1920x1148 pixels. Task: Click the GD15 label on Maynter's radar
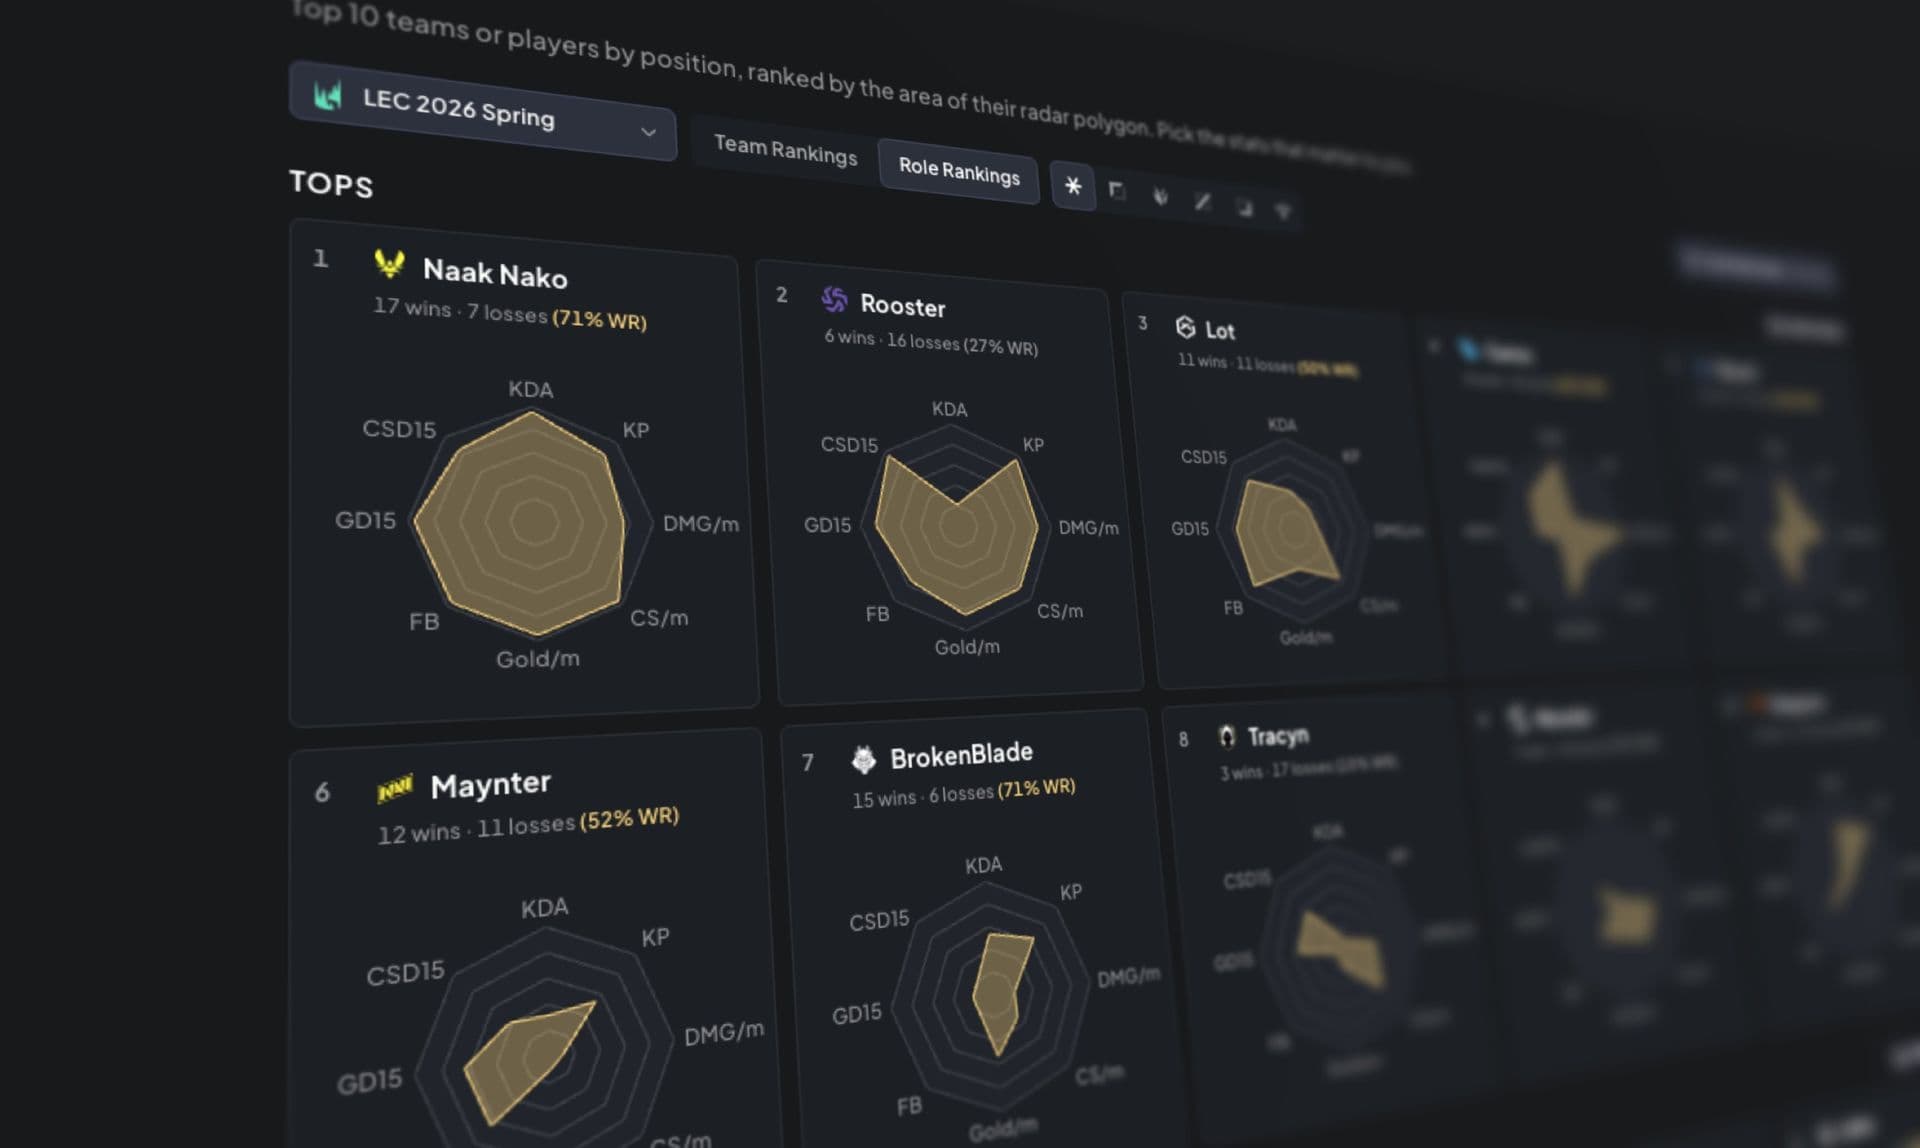[369, 1082]
